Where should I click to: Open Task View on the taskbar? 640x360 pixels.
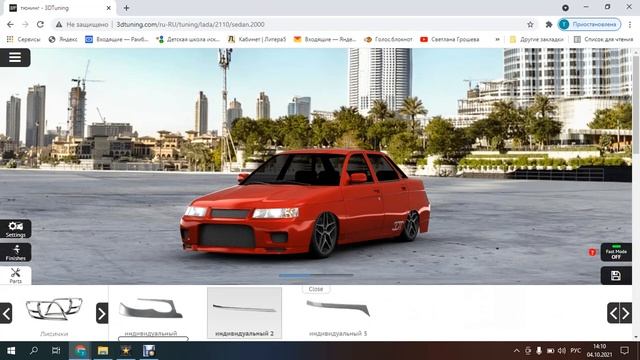[56, 351]
